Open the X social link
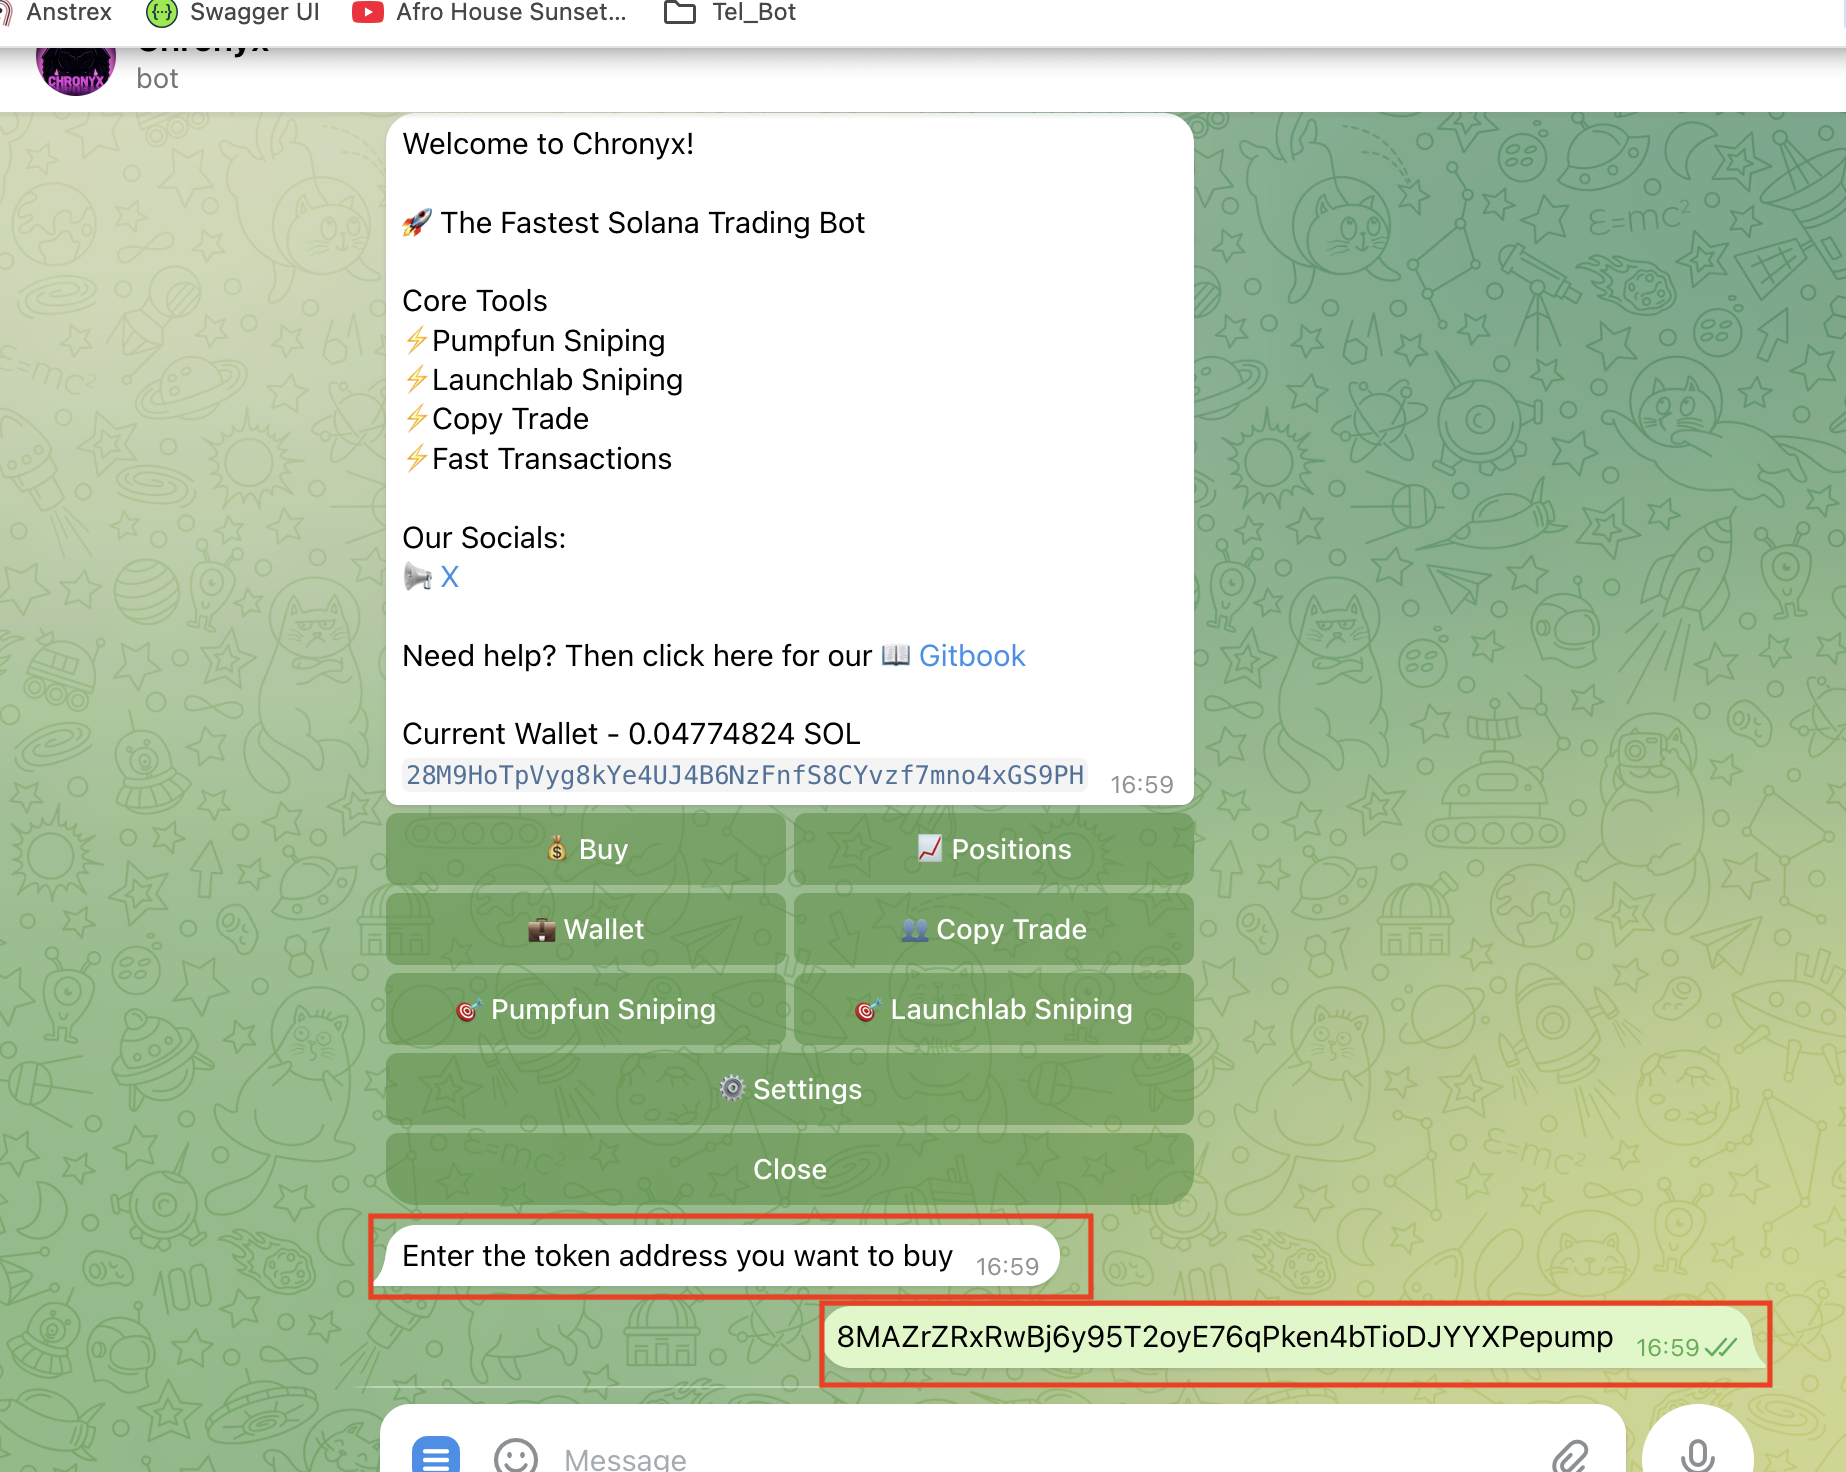 tap(450, 577)
